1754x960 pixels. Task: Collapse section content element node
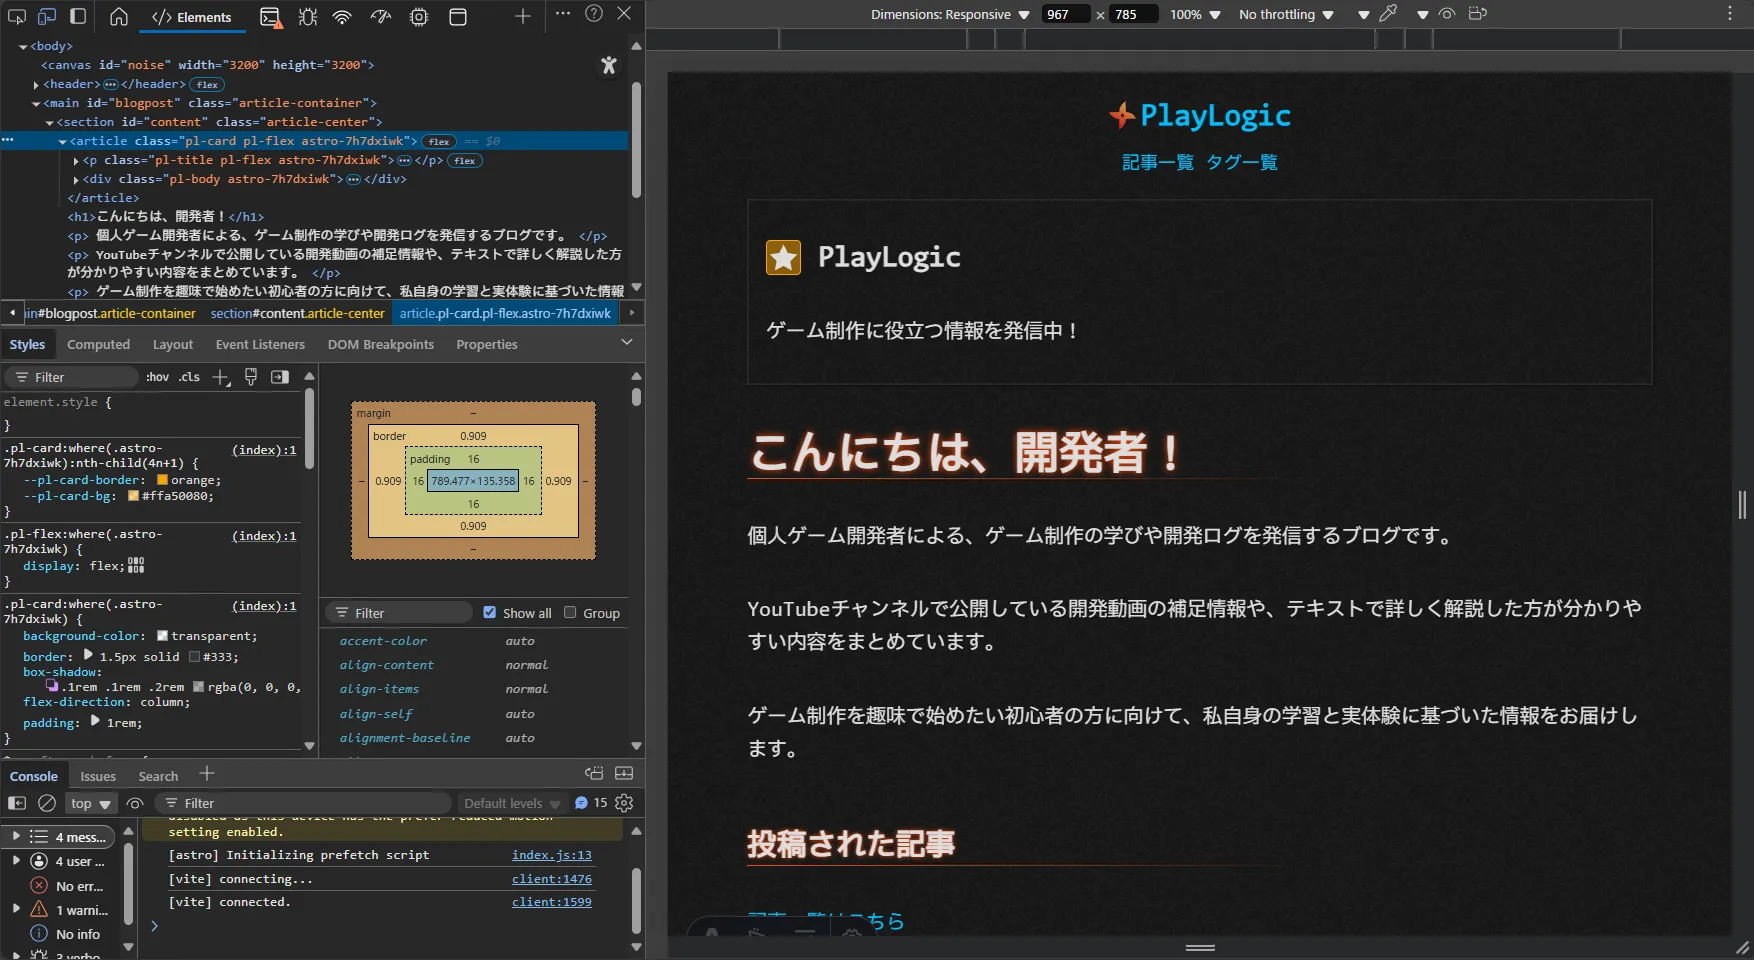(49, 122)
